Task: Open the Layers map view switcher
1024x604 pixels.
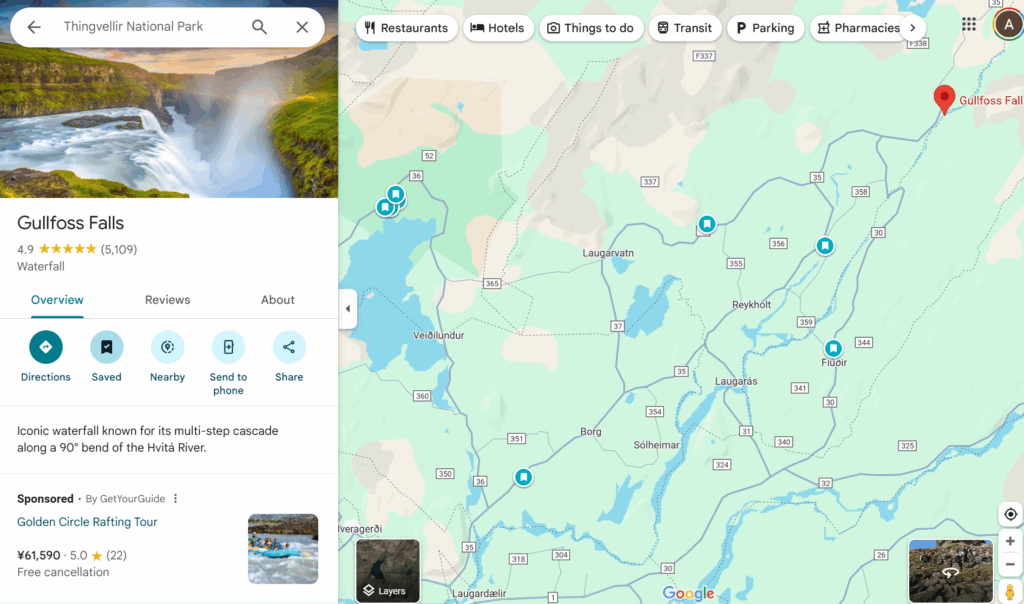Action: (x=388, y=570)
